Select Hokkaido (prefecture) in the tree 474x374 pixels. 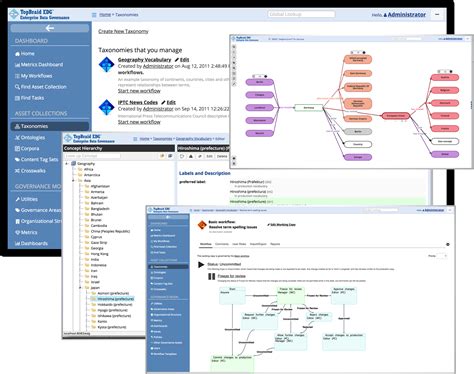pyautogui.click(x=115, y=304)
